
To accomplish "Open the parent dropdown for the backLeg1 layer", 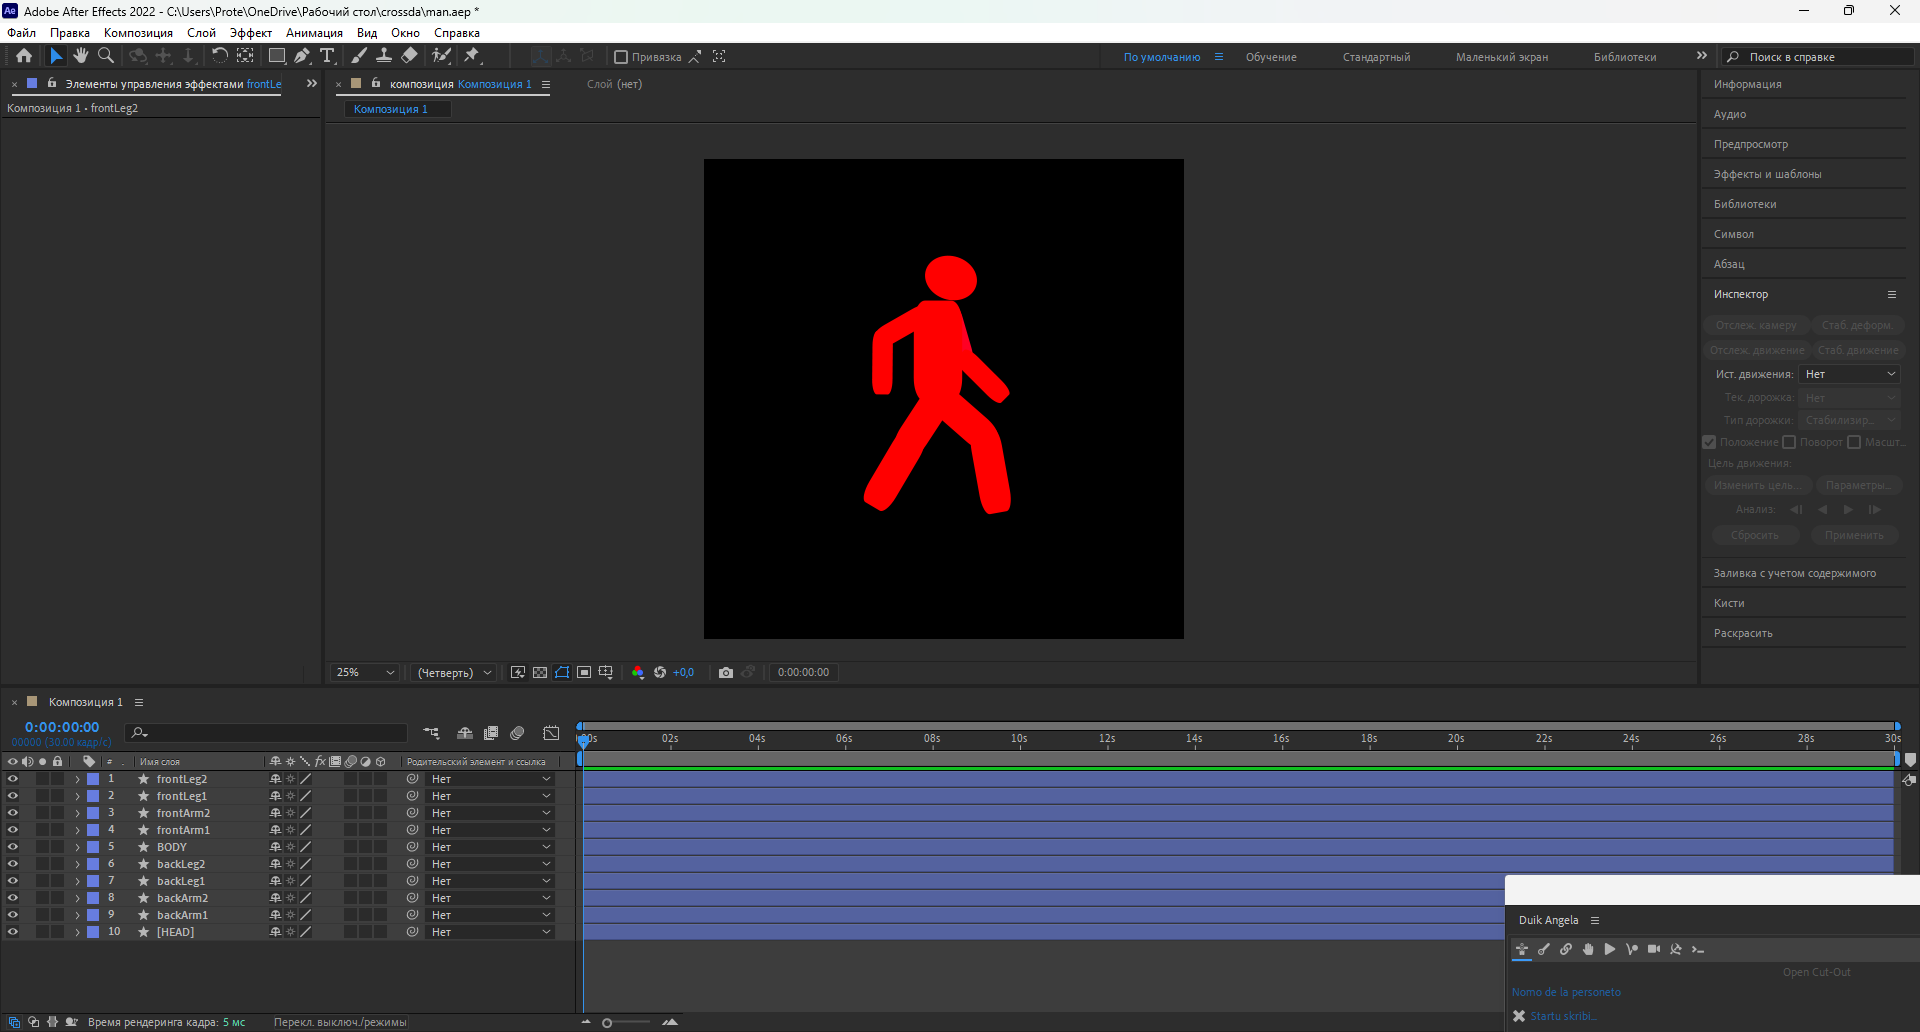I will point(490,881).
